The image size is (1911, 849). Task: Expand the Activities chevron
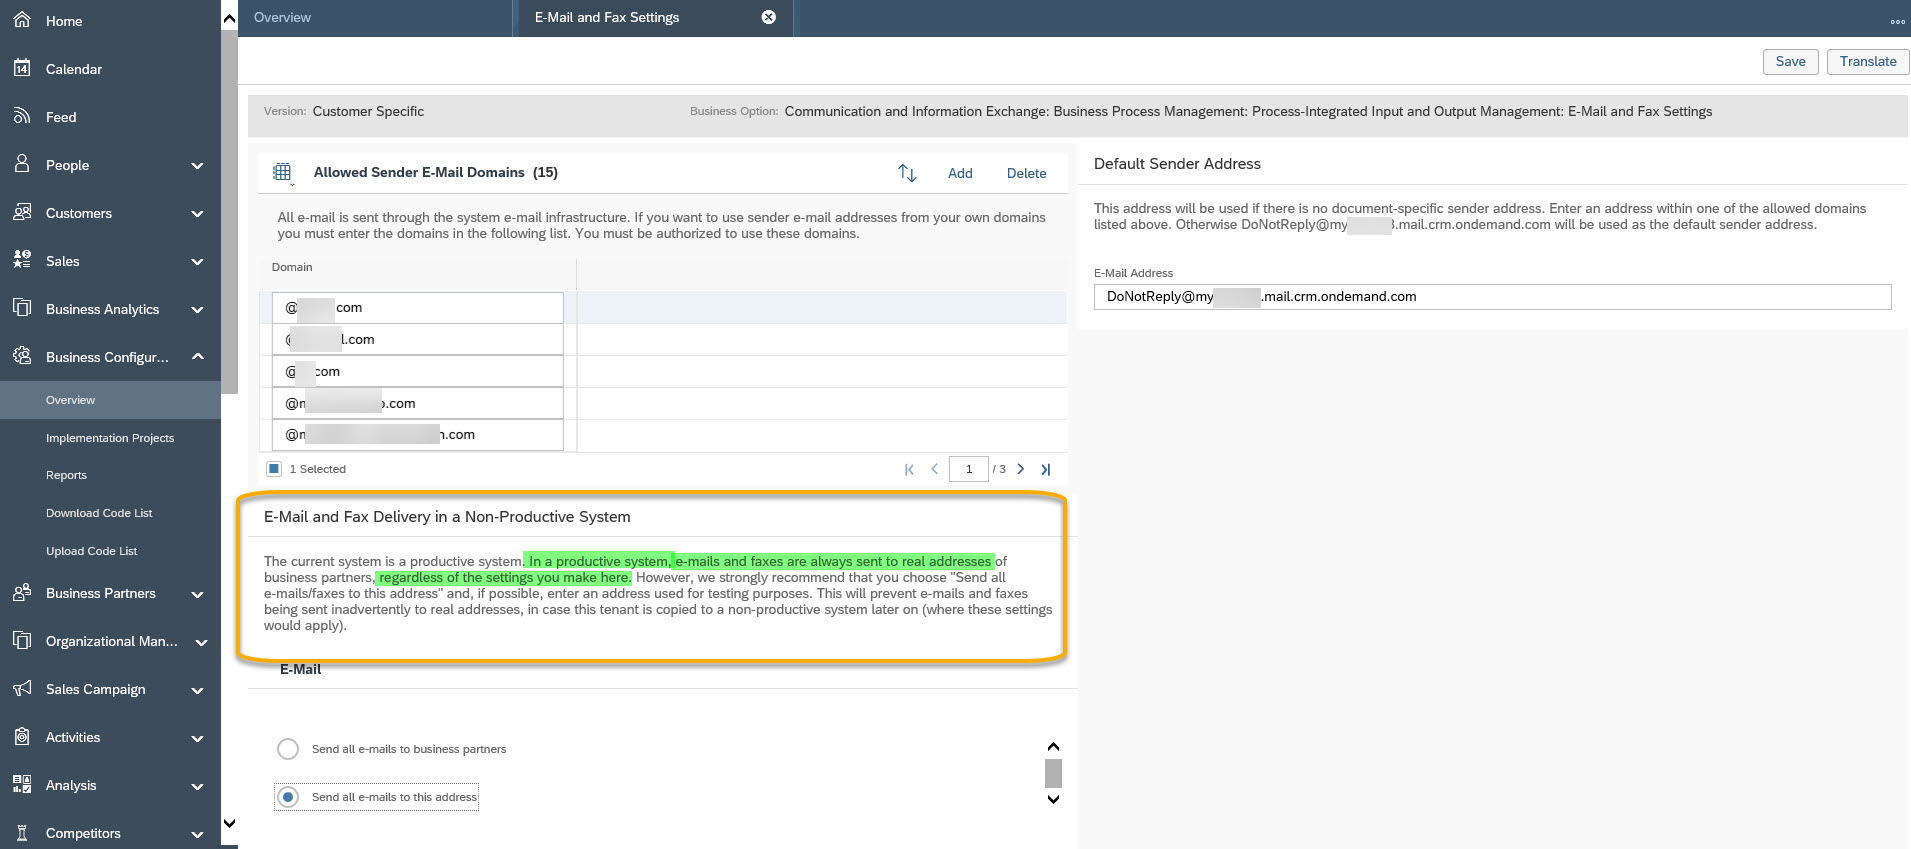[197, 738]
